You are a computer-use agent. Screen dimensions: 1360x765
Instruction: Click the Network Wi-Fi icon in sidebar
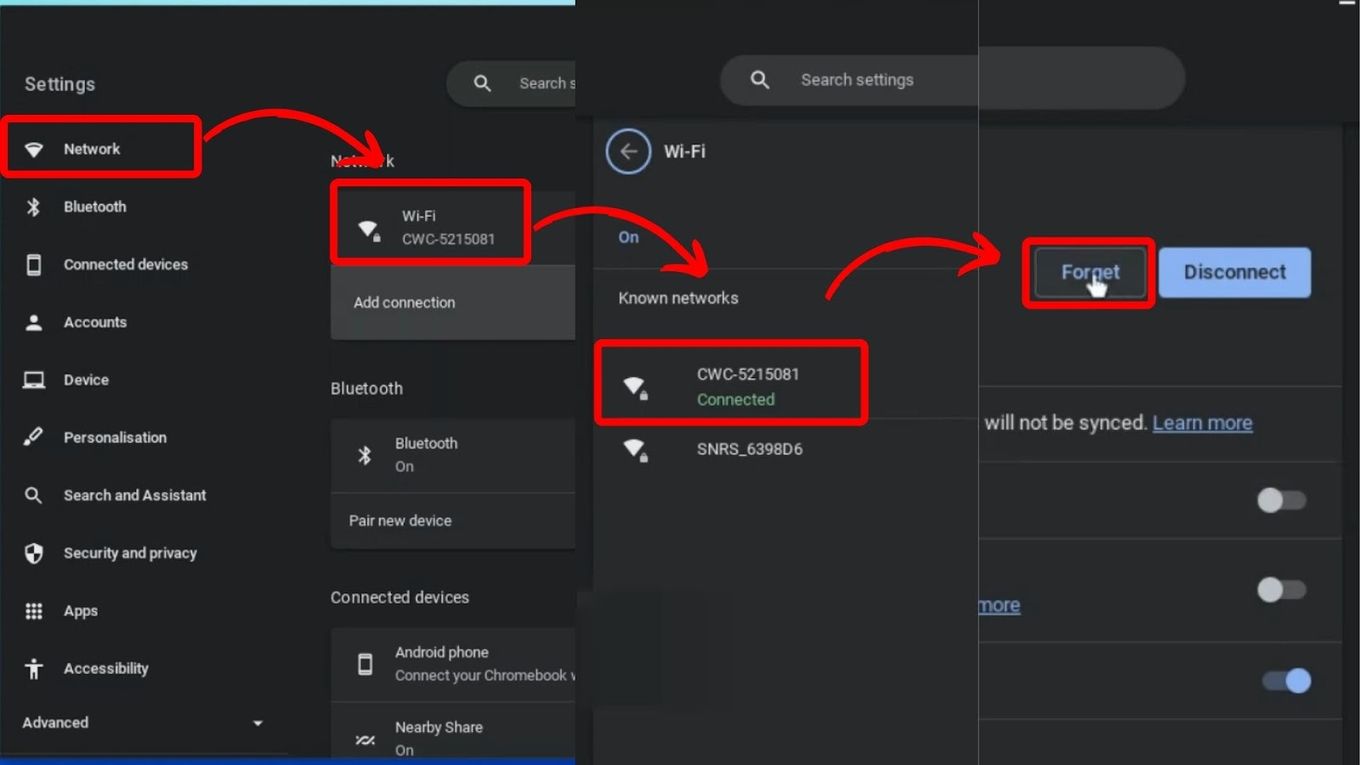pos(34,150)
